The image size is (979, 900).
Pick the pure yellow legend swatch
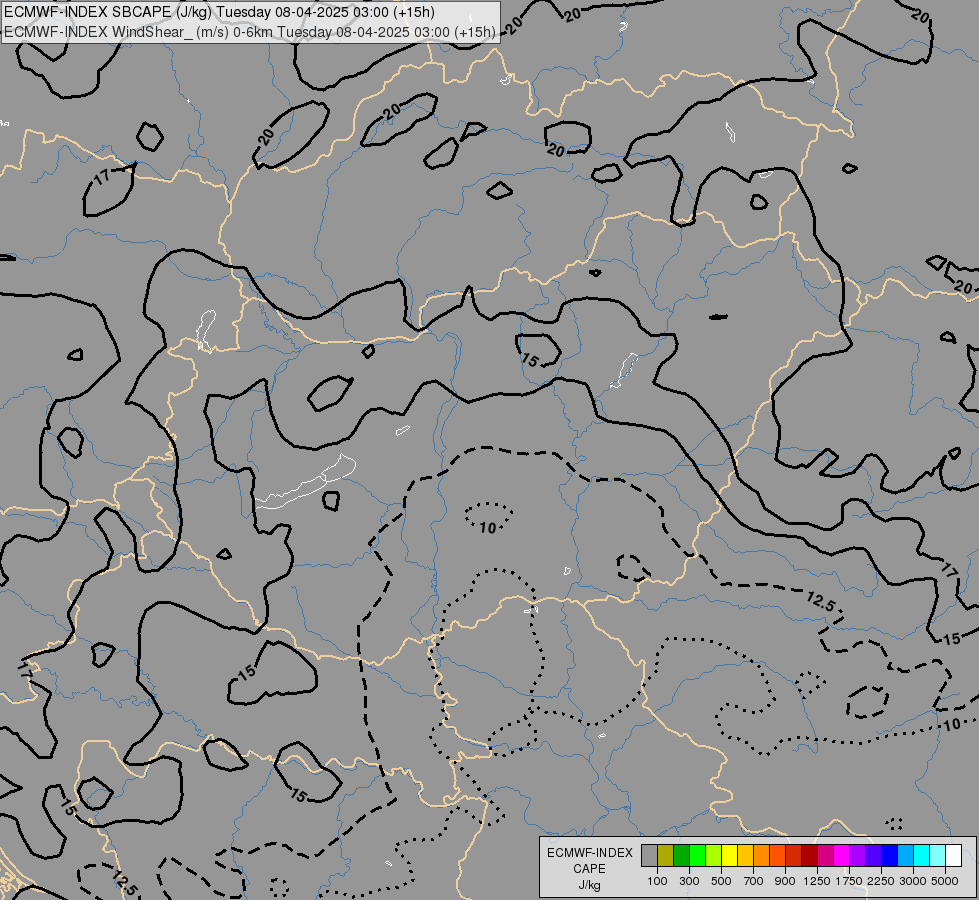click(x=729, y=855)
